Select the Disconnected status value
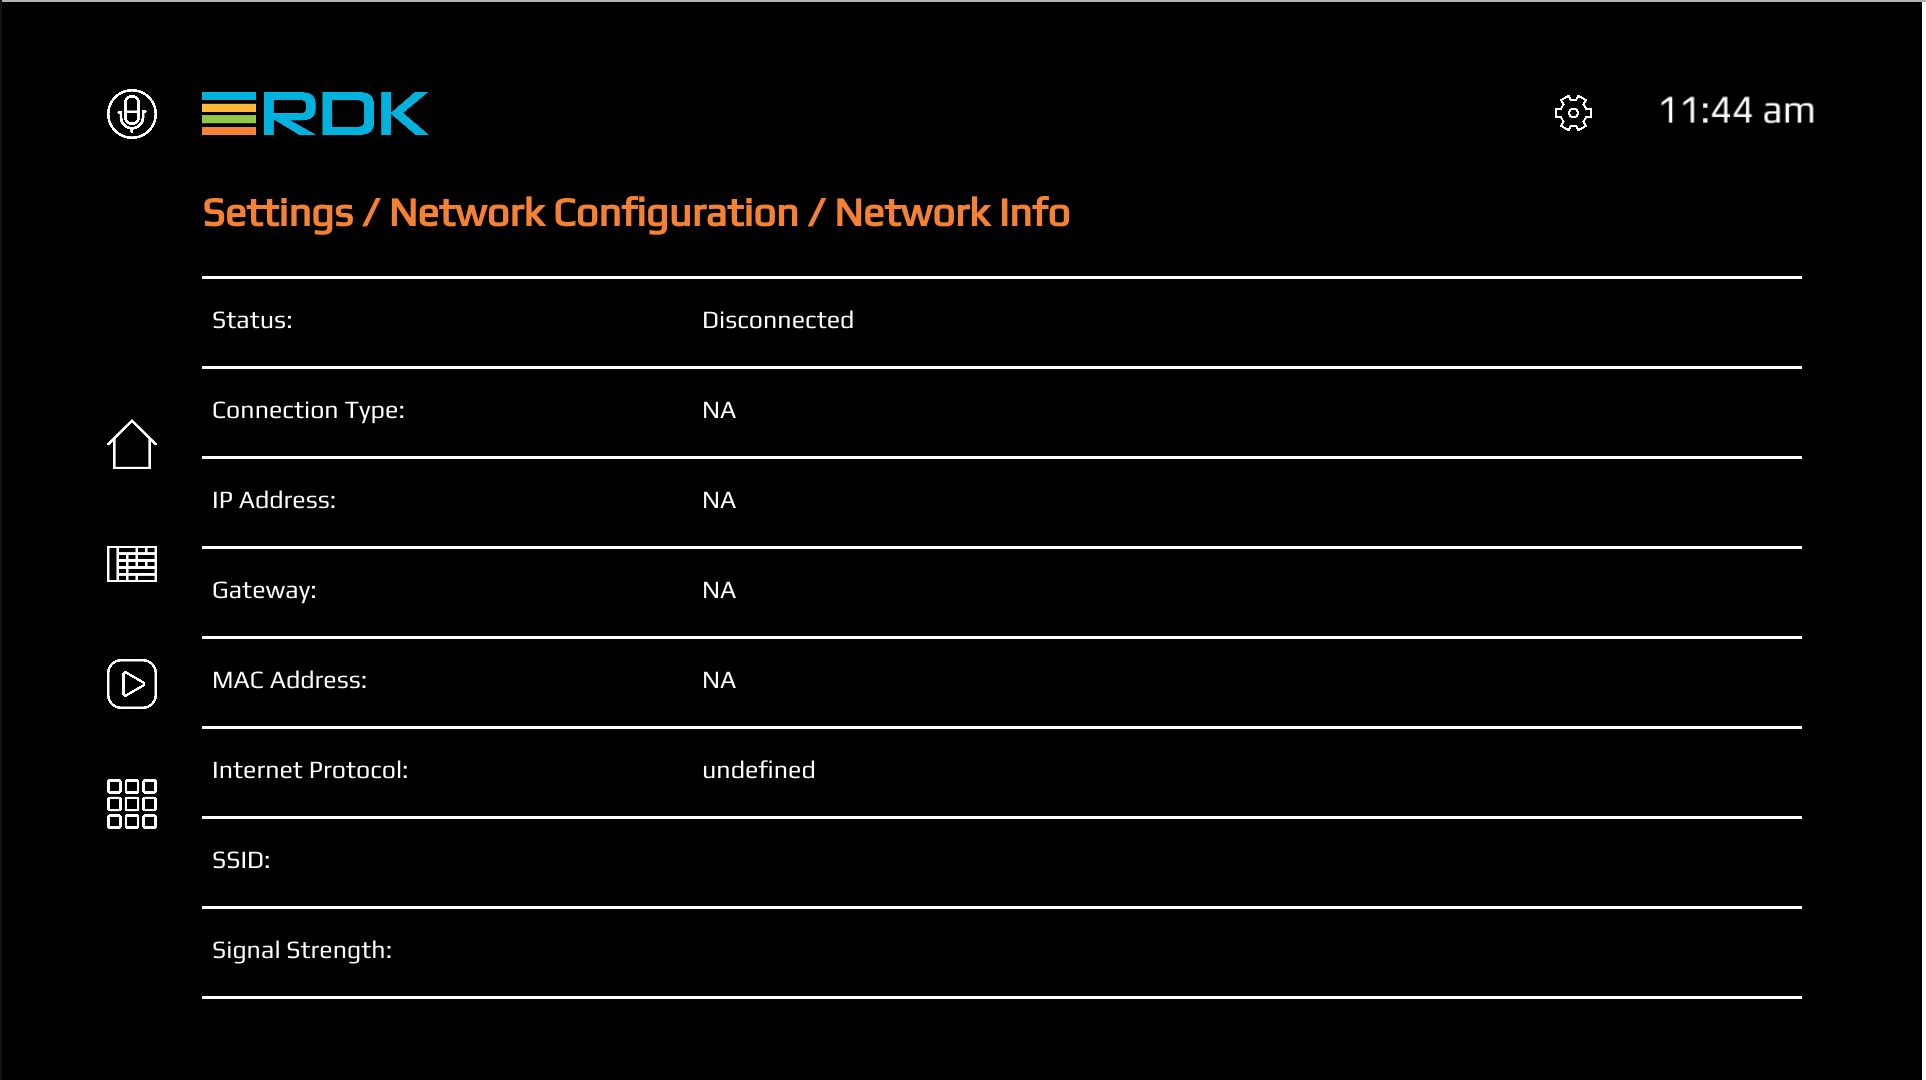Viewport: 1926px width, 1080px height. pyautogui.click(x=777, y=320)
